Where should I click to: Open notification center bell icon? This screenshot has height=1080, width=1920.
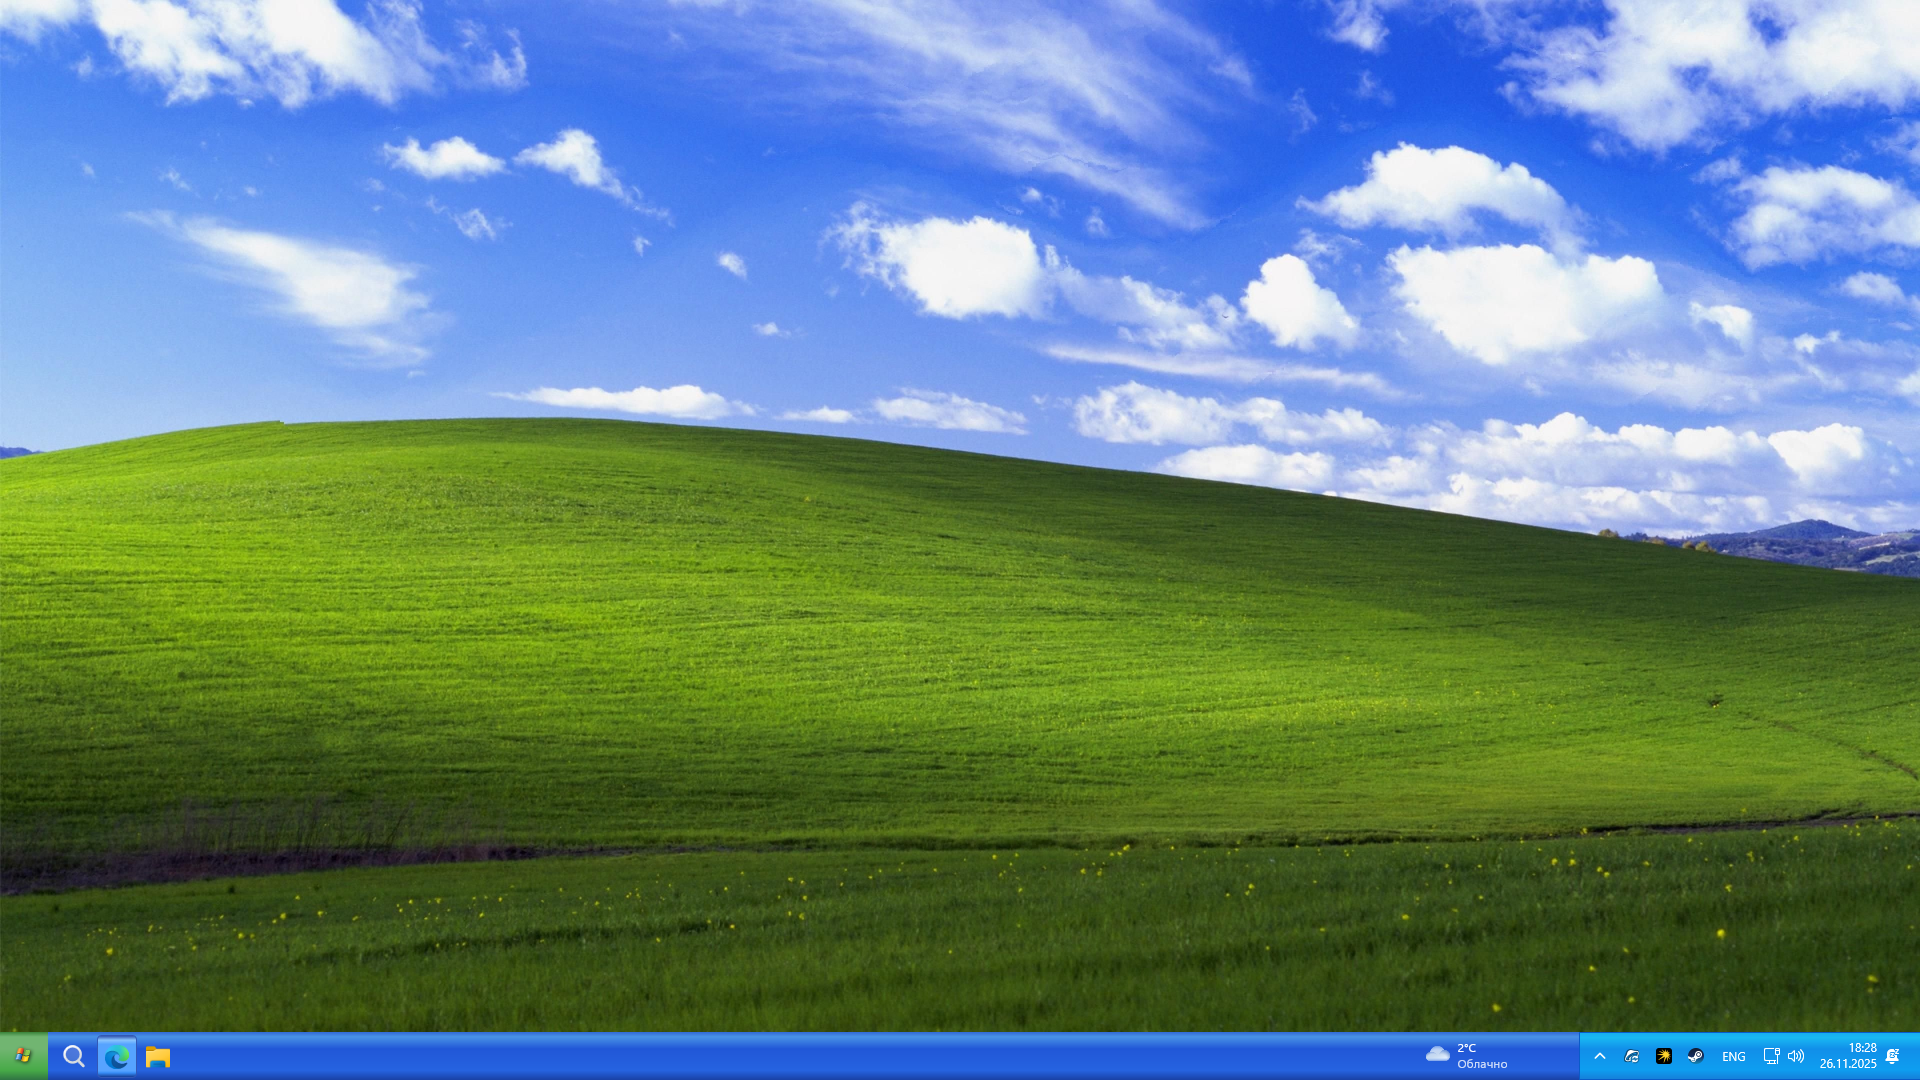point(1892,1056)
